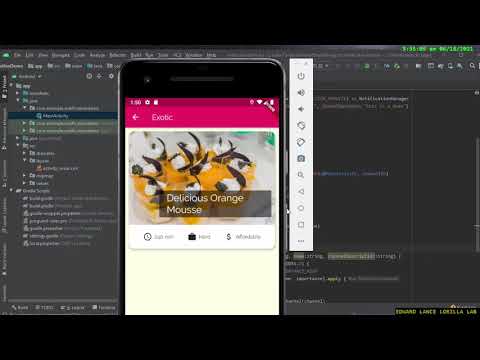Expand the manifests folder
Screen dimensions: 480x360
(18, 93)
